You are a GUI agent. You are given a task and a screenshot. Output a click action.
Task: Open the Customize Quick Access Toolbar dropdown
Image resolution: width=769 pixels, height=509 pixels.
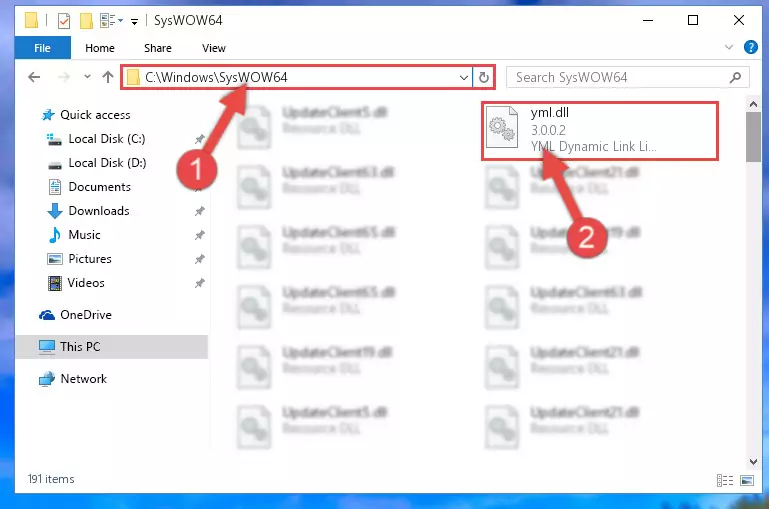tap(134, 21)
